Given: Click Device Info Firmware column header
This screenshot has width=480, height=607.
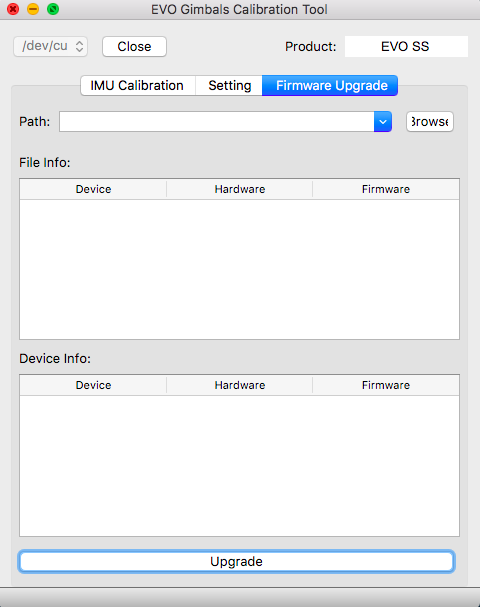Looking at the screenshot, I should (386, 385).
